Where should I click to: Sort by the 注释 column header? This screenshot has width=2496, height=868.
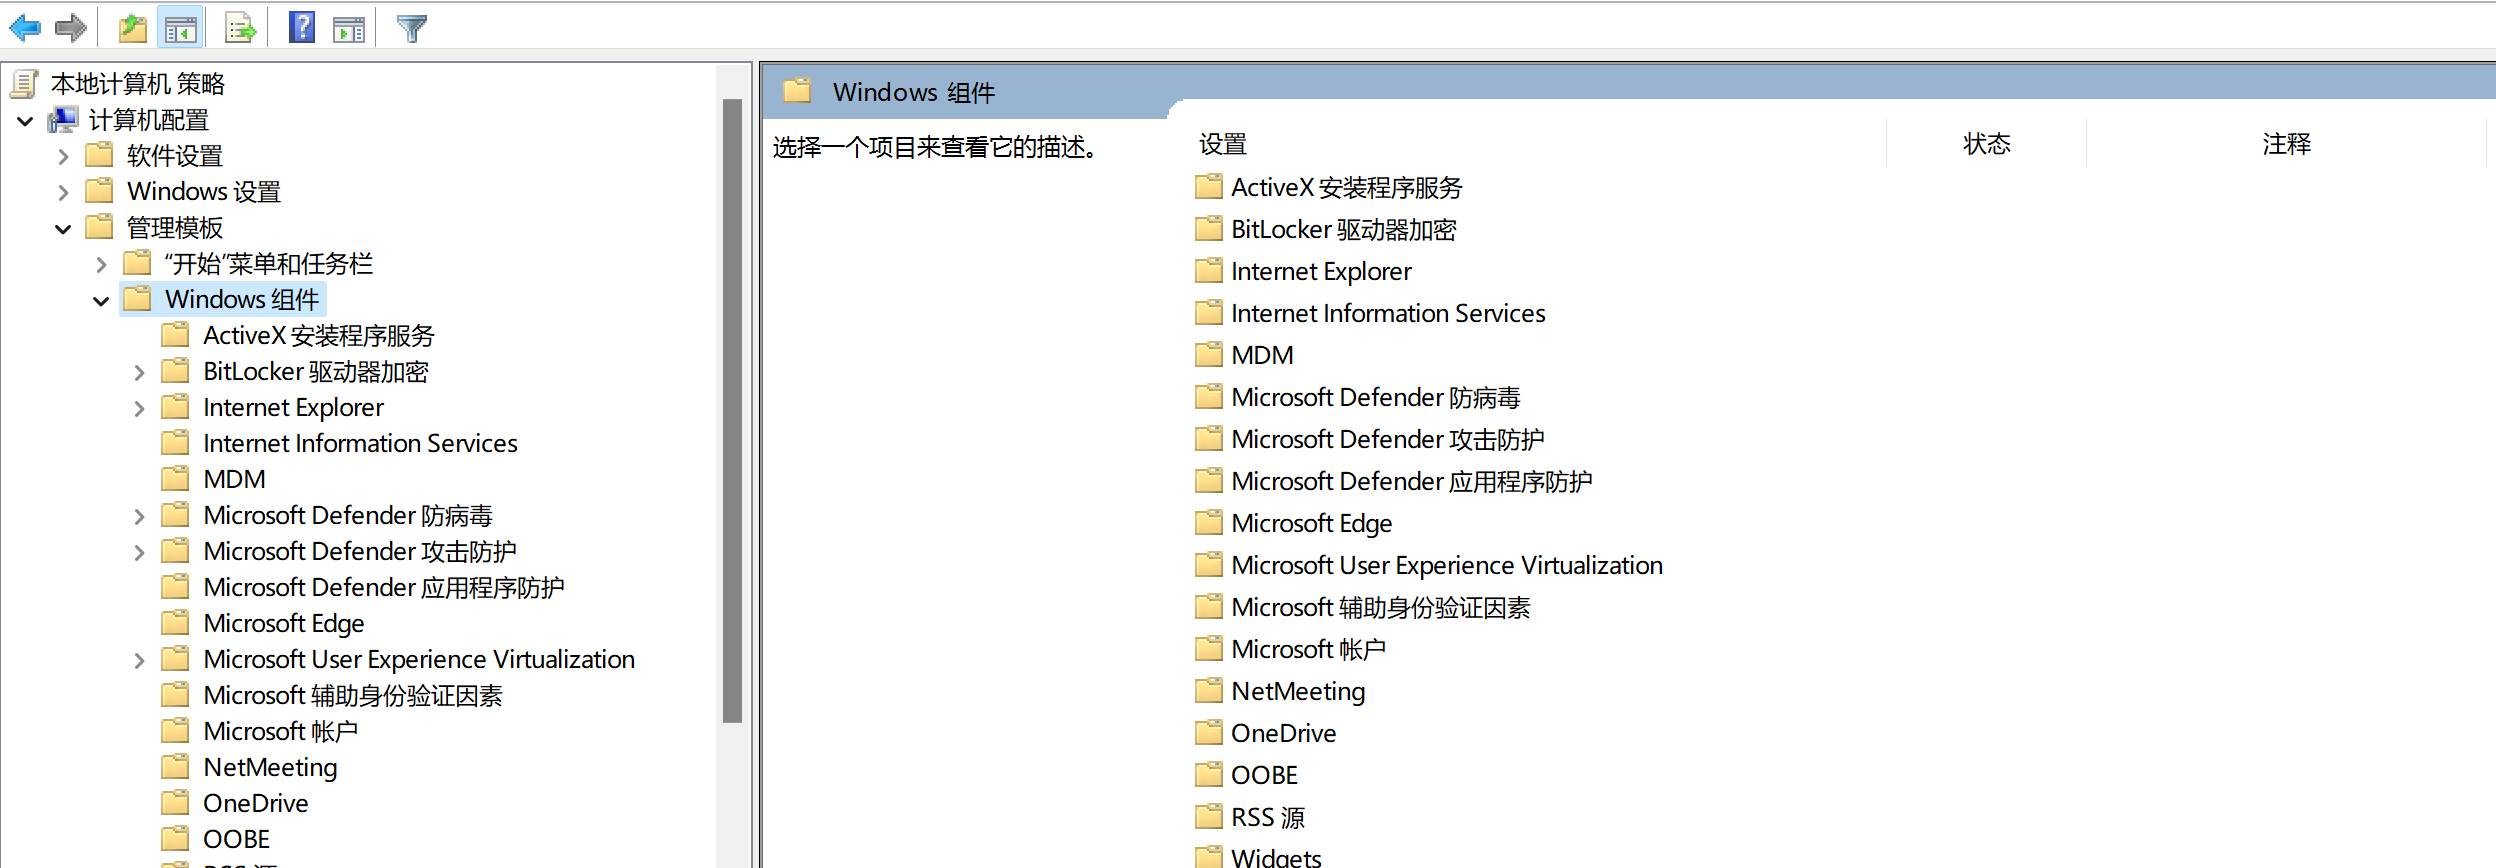(2286, 144)
